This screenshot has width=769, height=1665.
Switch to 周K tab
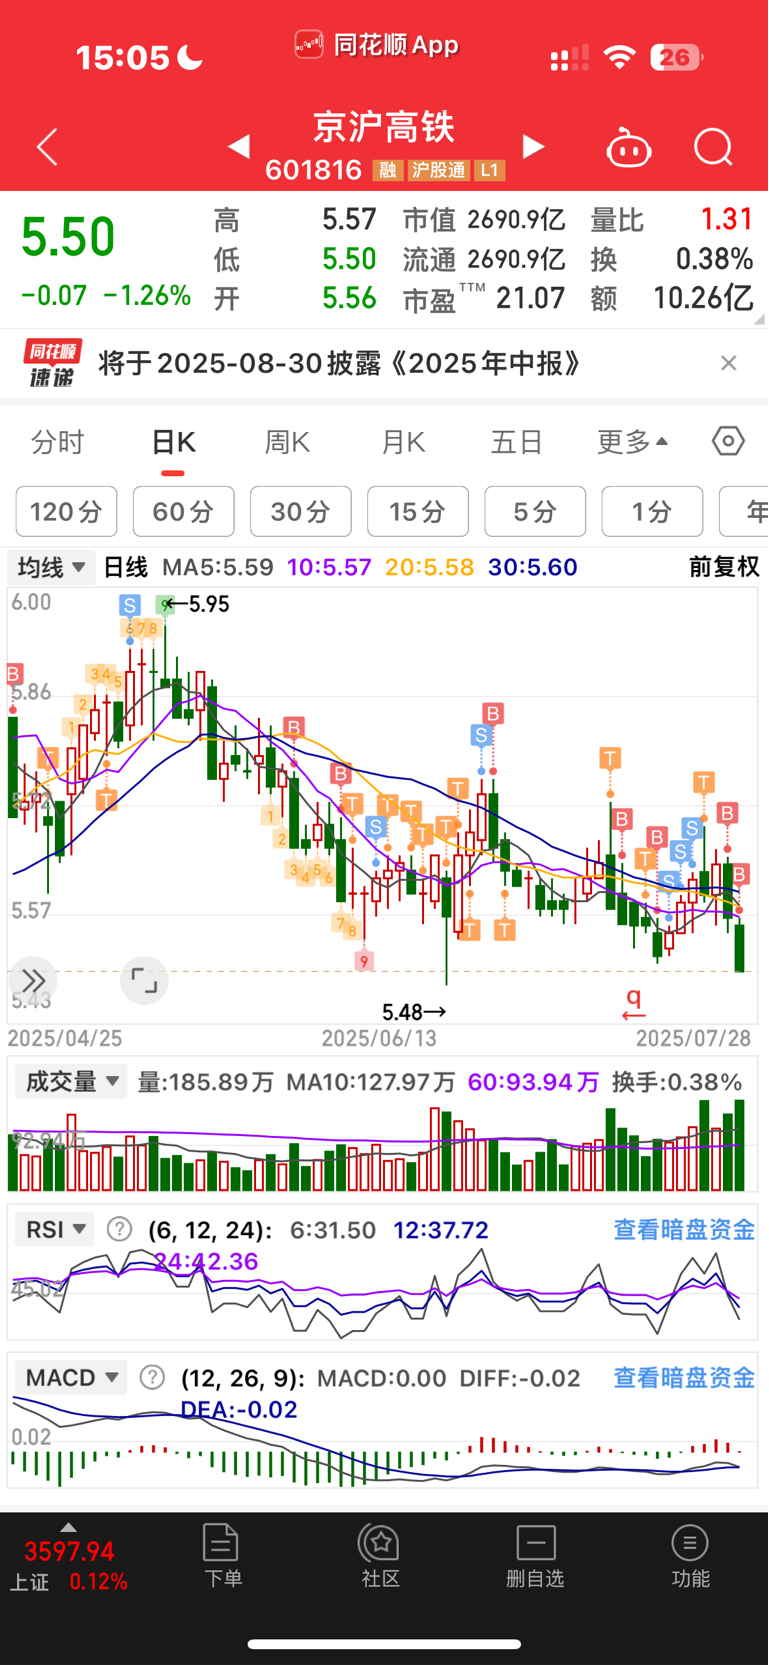[287, 441]
